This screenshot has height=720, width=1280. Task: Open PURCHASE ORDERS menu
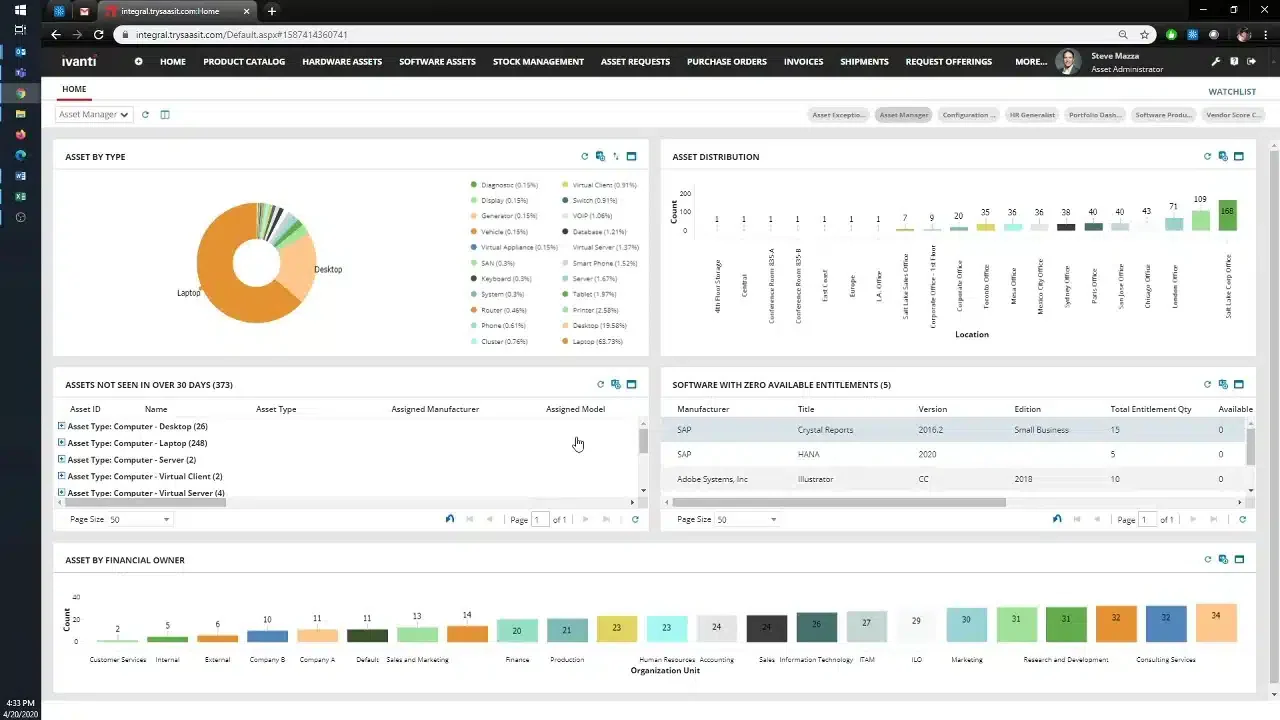click(727, 61)
